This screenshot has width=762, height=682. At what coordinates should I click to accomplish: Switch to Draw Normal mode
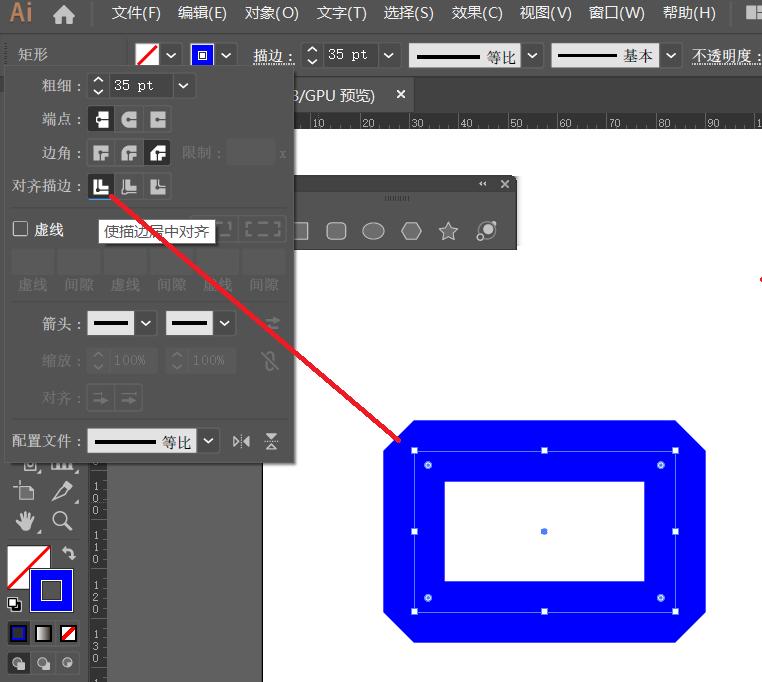18,663
